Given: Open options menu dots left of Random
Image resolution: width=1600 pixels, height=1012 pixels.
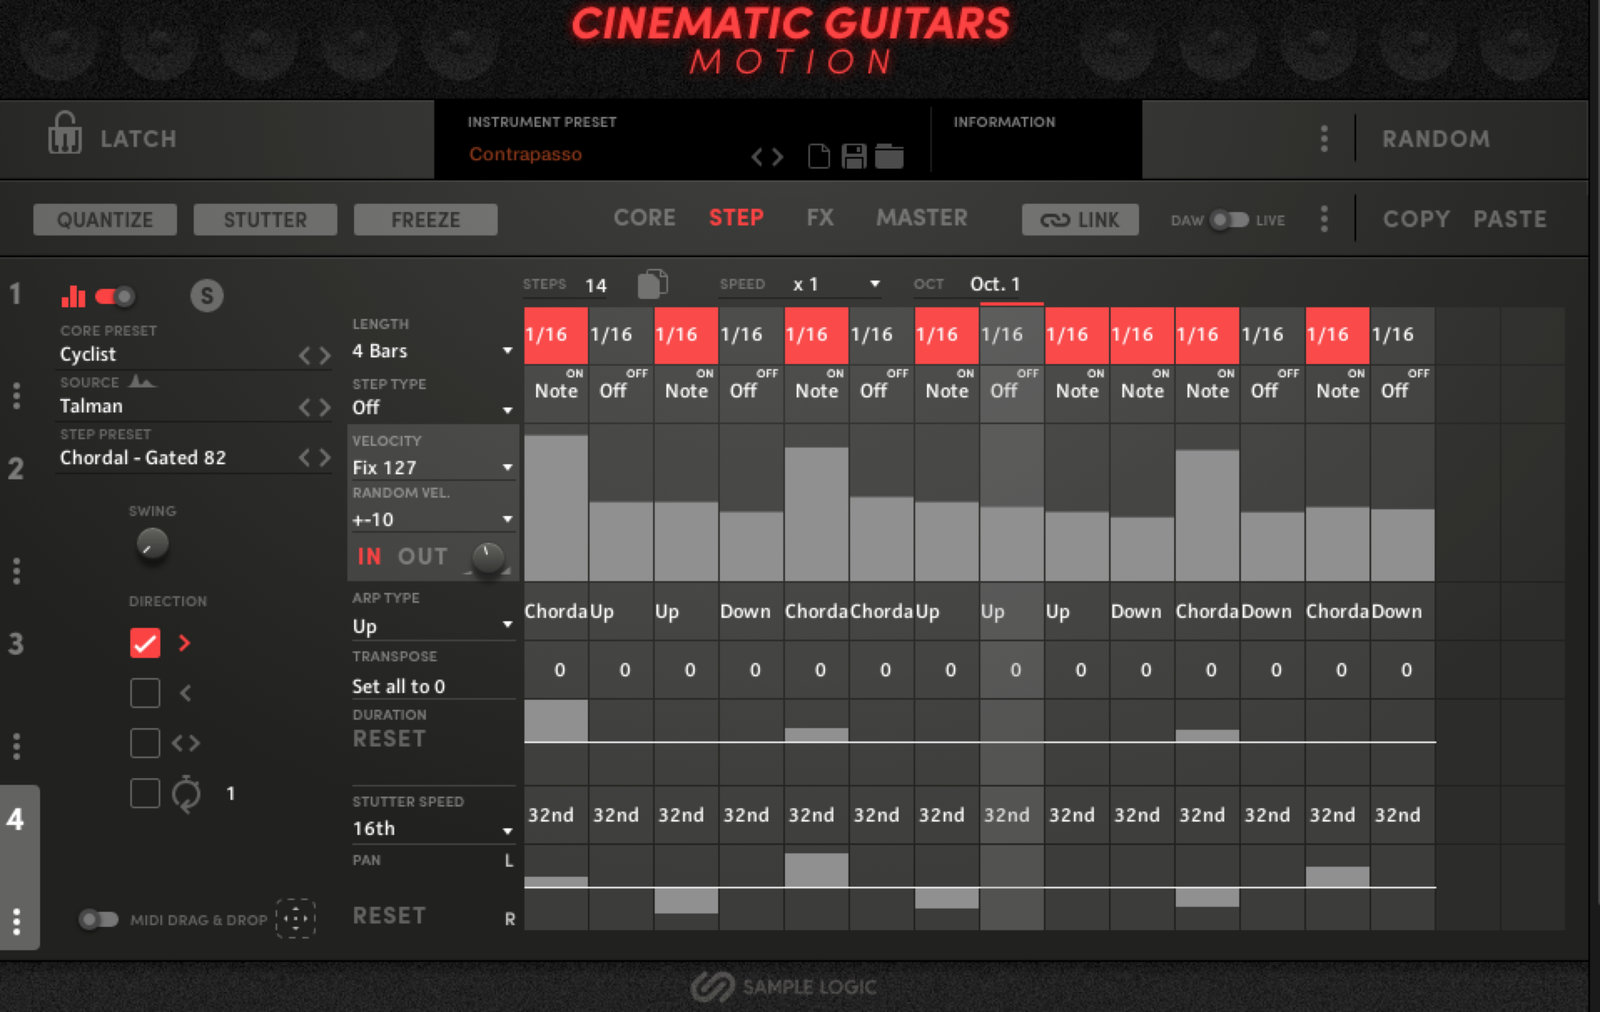Looking at the screenshot, I should pos(1324,139).
